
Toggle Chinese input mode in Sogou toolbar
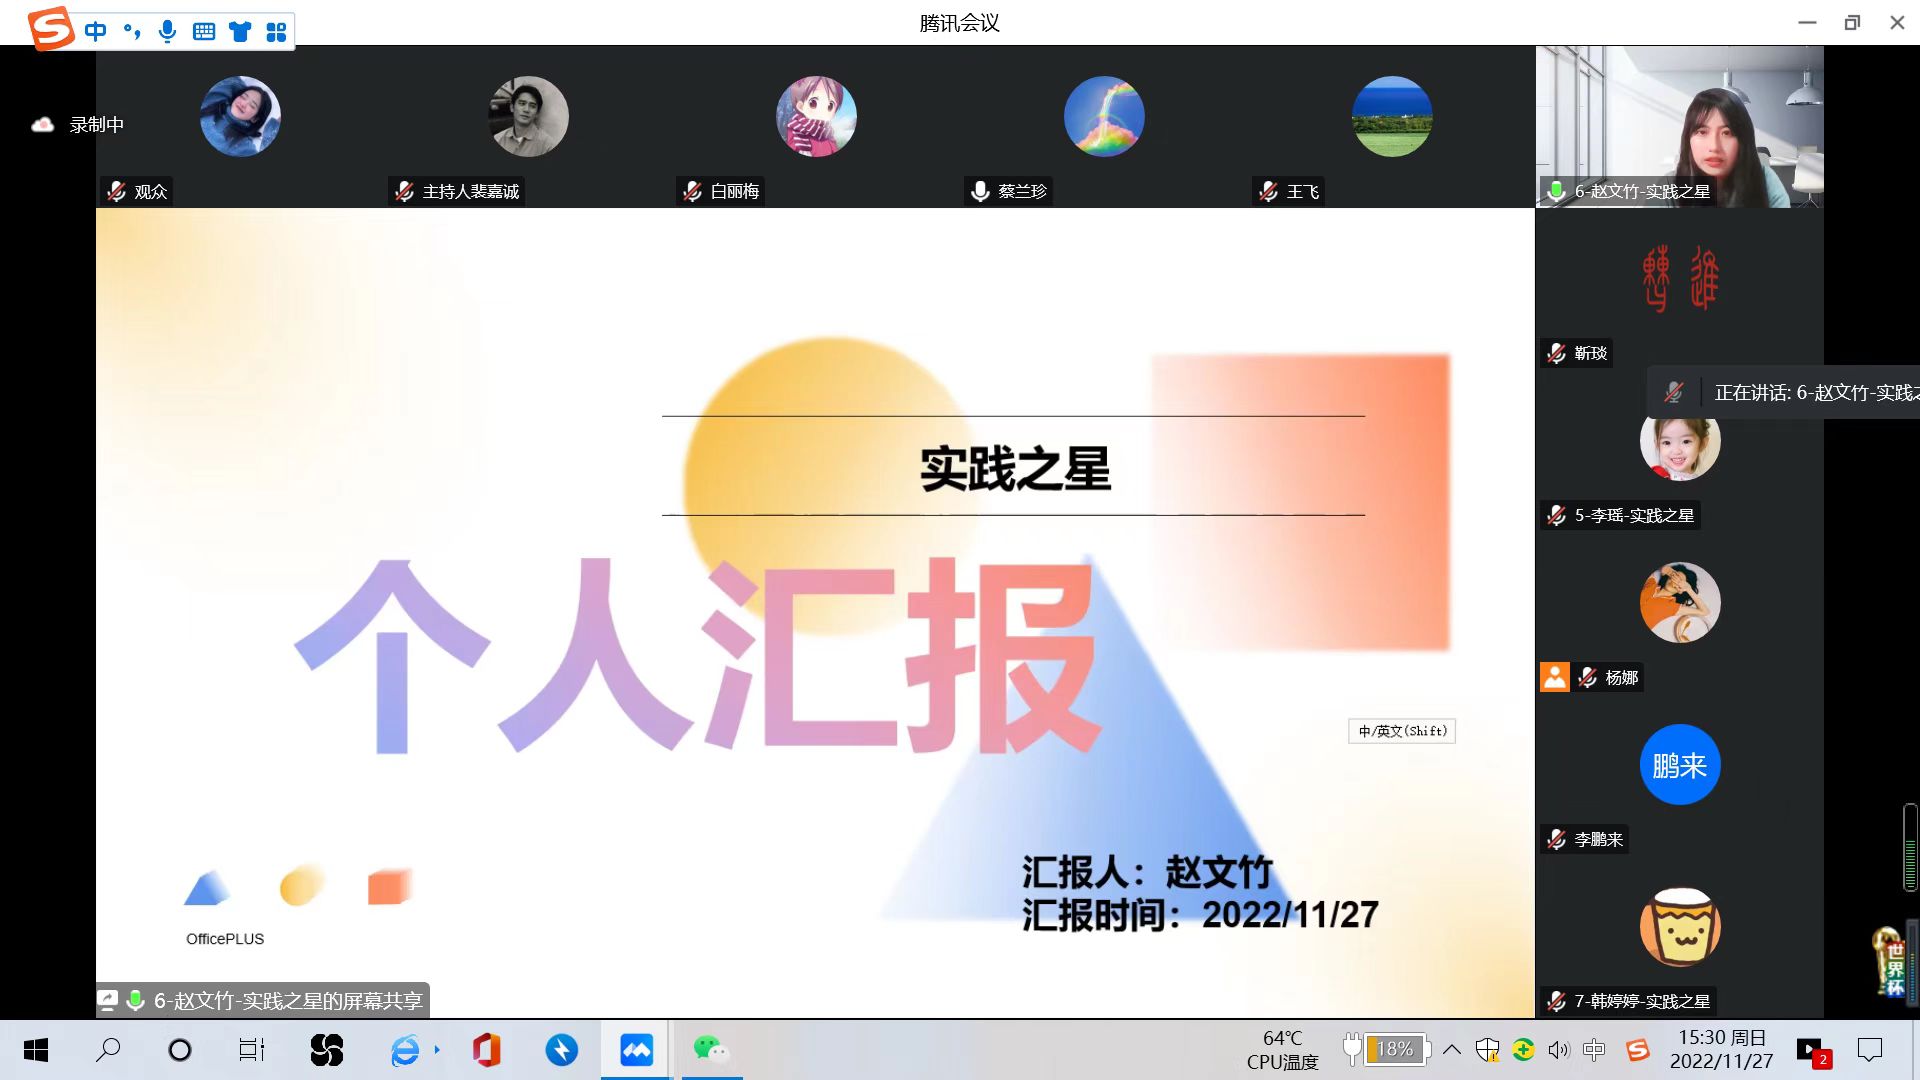[x=96, y=32]
